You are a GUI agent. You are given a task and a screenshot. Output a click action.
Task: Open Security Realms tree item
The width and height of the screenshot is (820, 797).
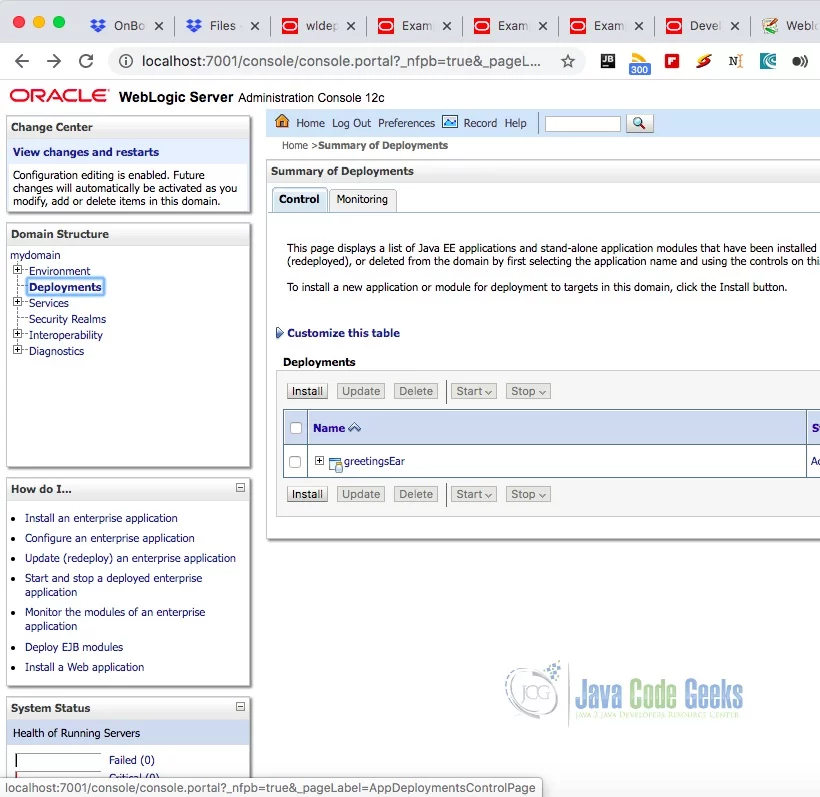[67, 319]
